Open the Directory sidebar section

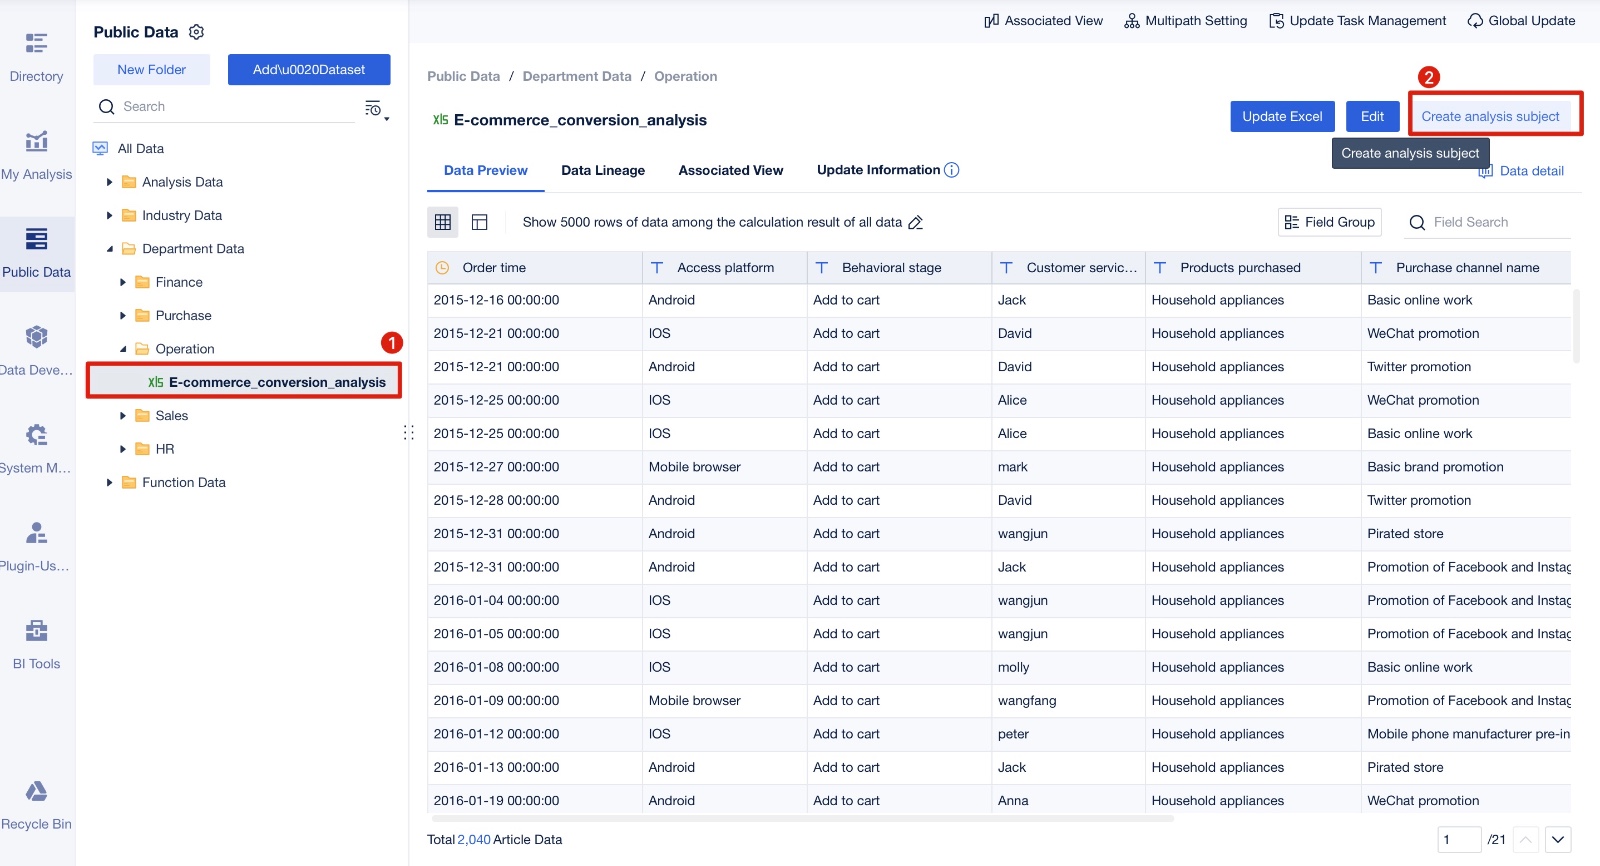click(x=37, y=57)
